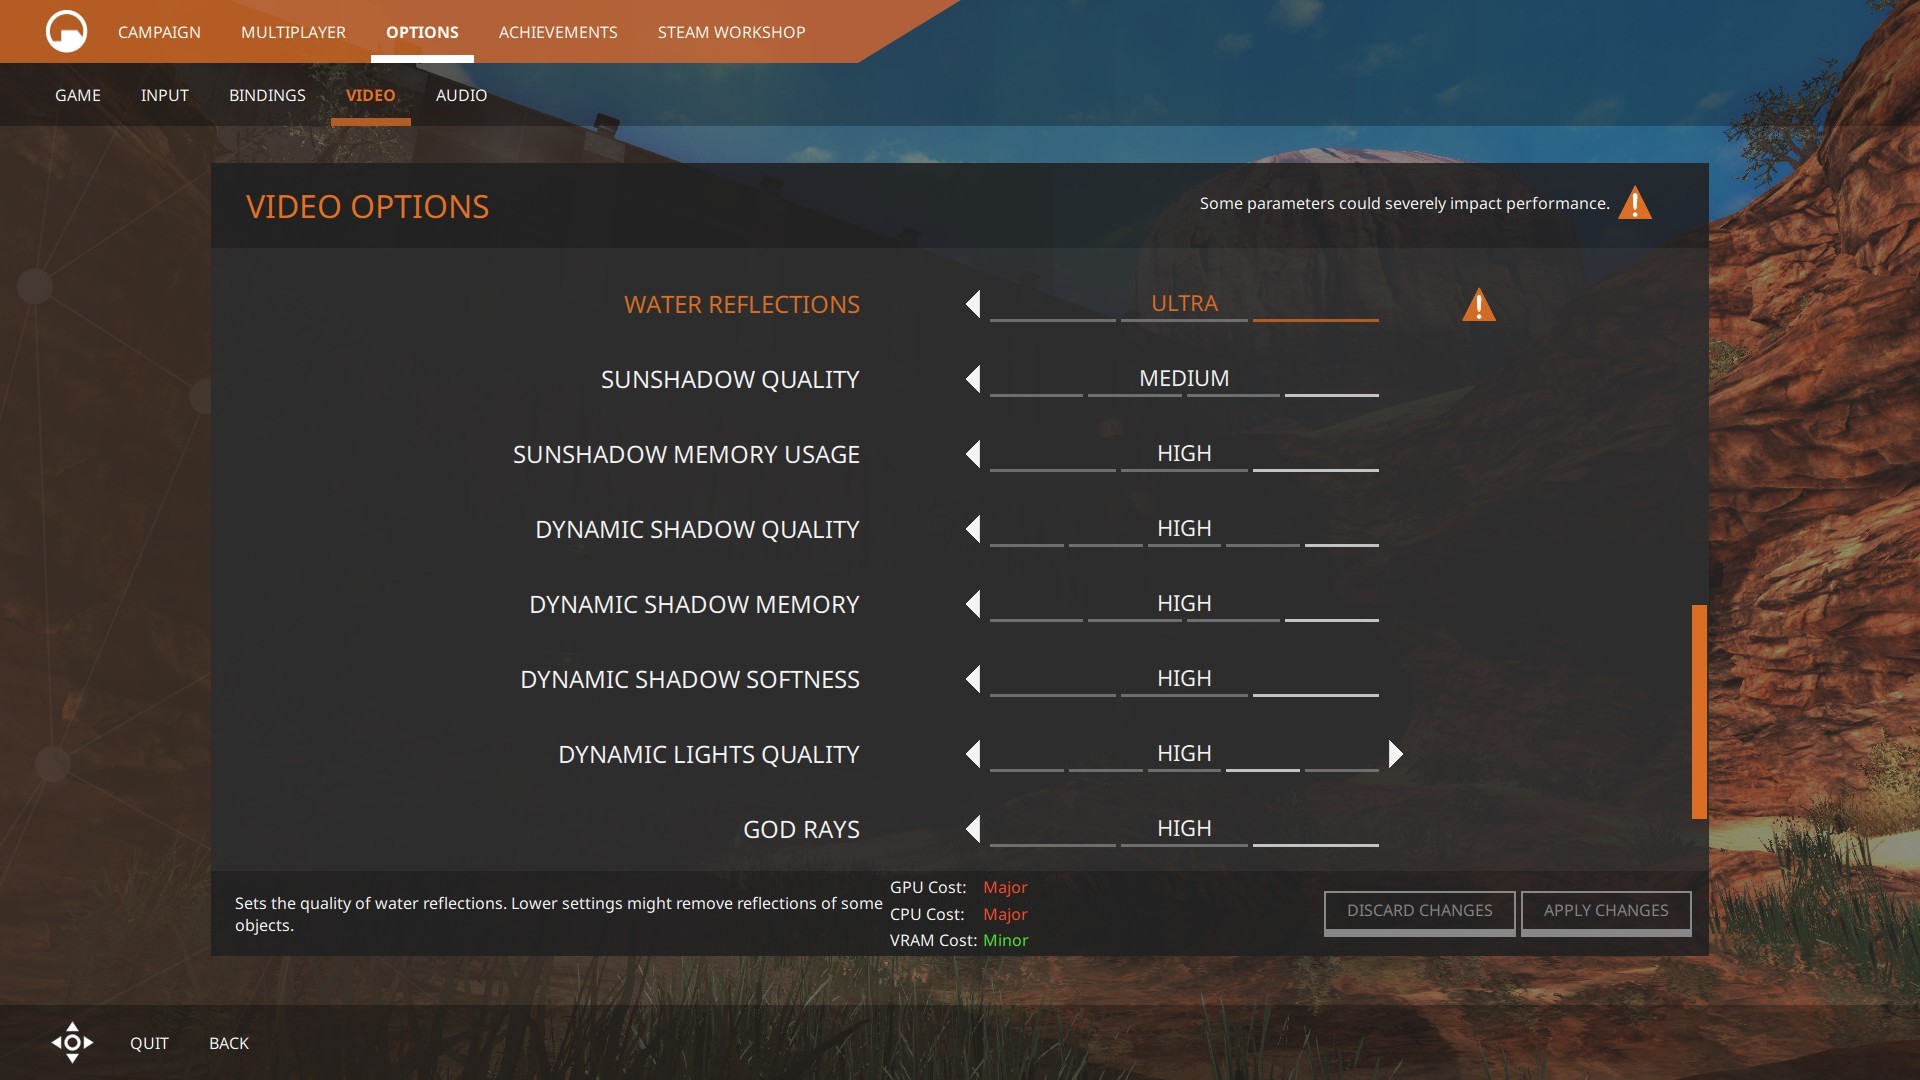1920x1080 pixels.
Task: Click QUIT to exit the game
Action: 149,1043
